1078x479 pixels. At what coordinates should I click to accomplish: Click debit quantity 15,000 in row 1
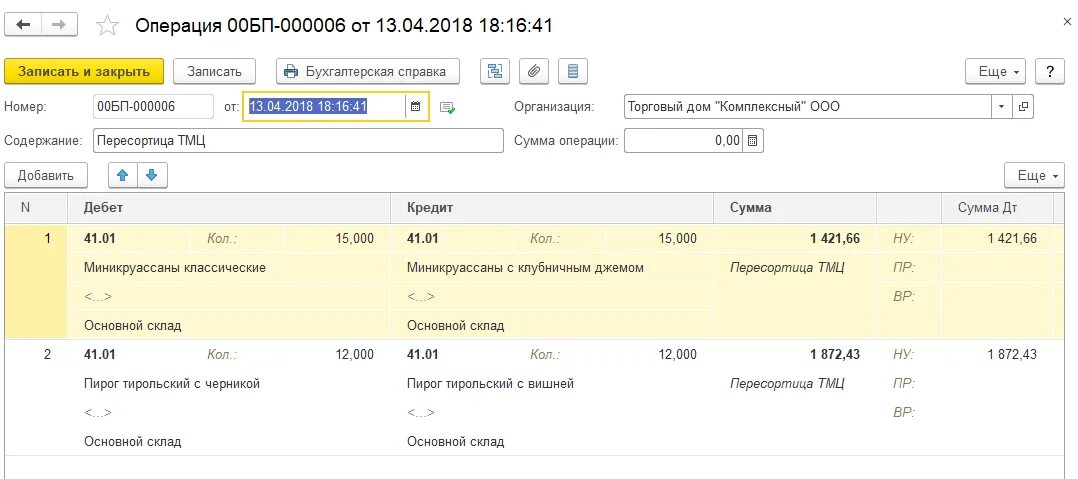click(354, 238)
